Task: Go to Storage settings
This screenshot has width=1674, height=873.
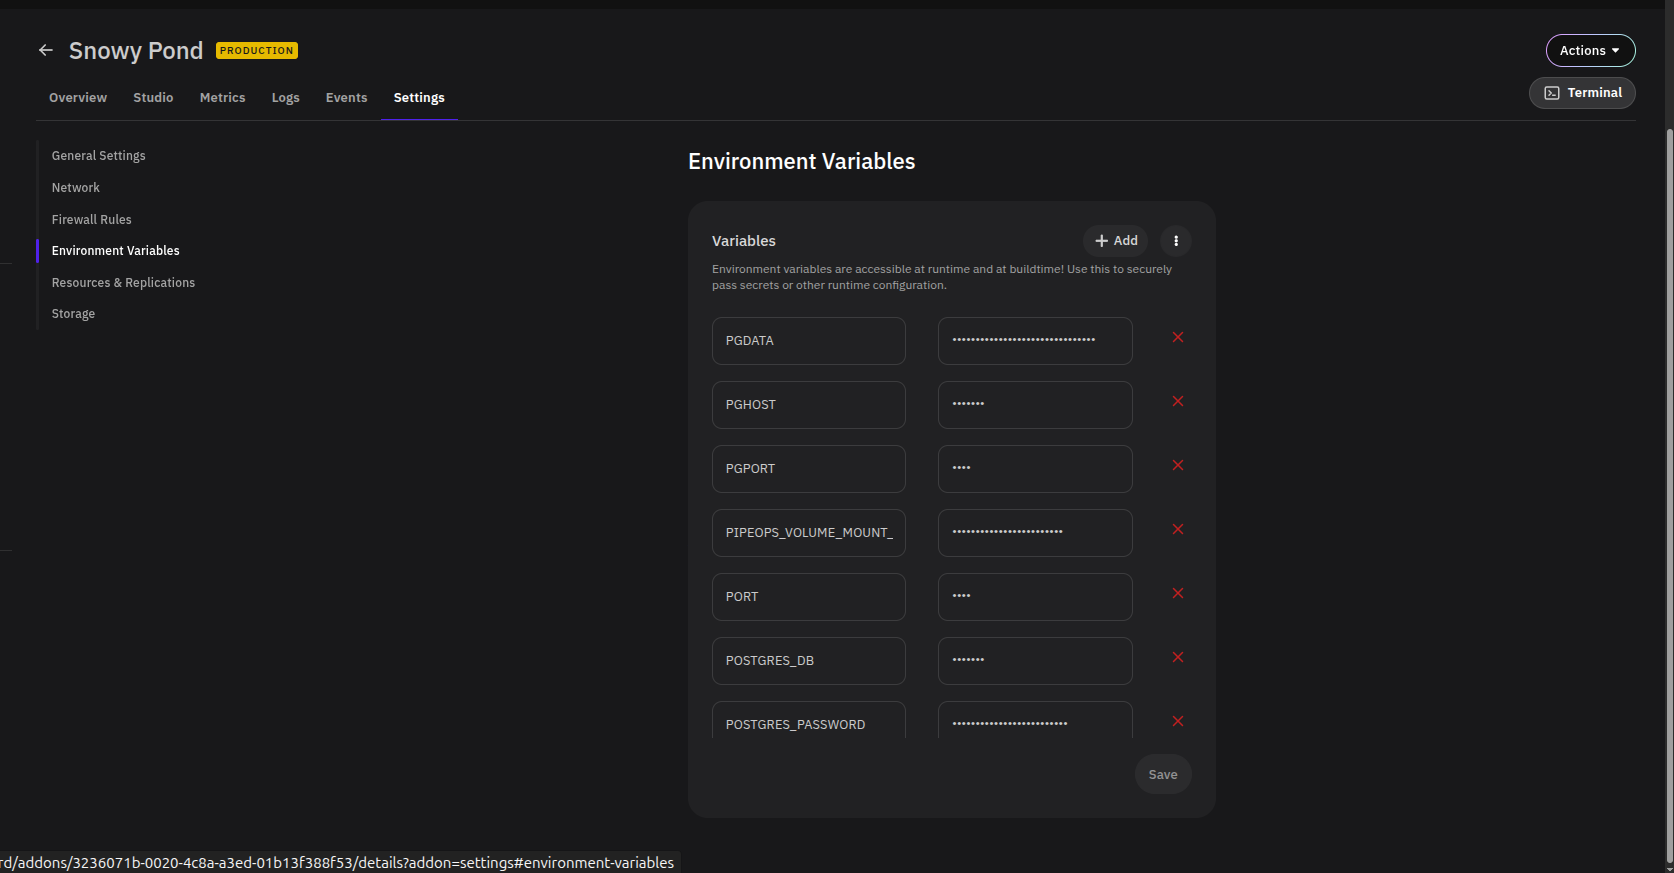Action: click(74, 314)
